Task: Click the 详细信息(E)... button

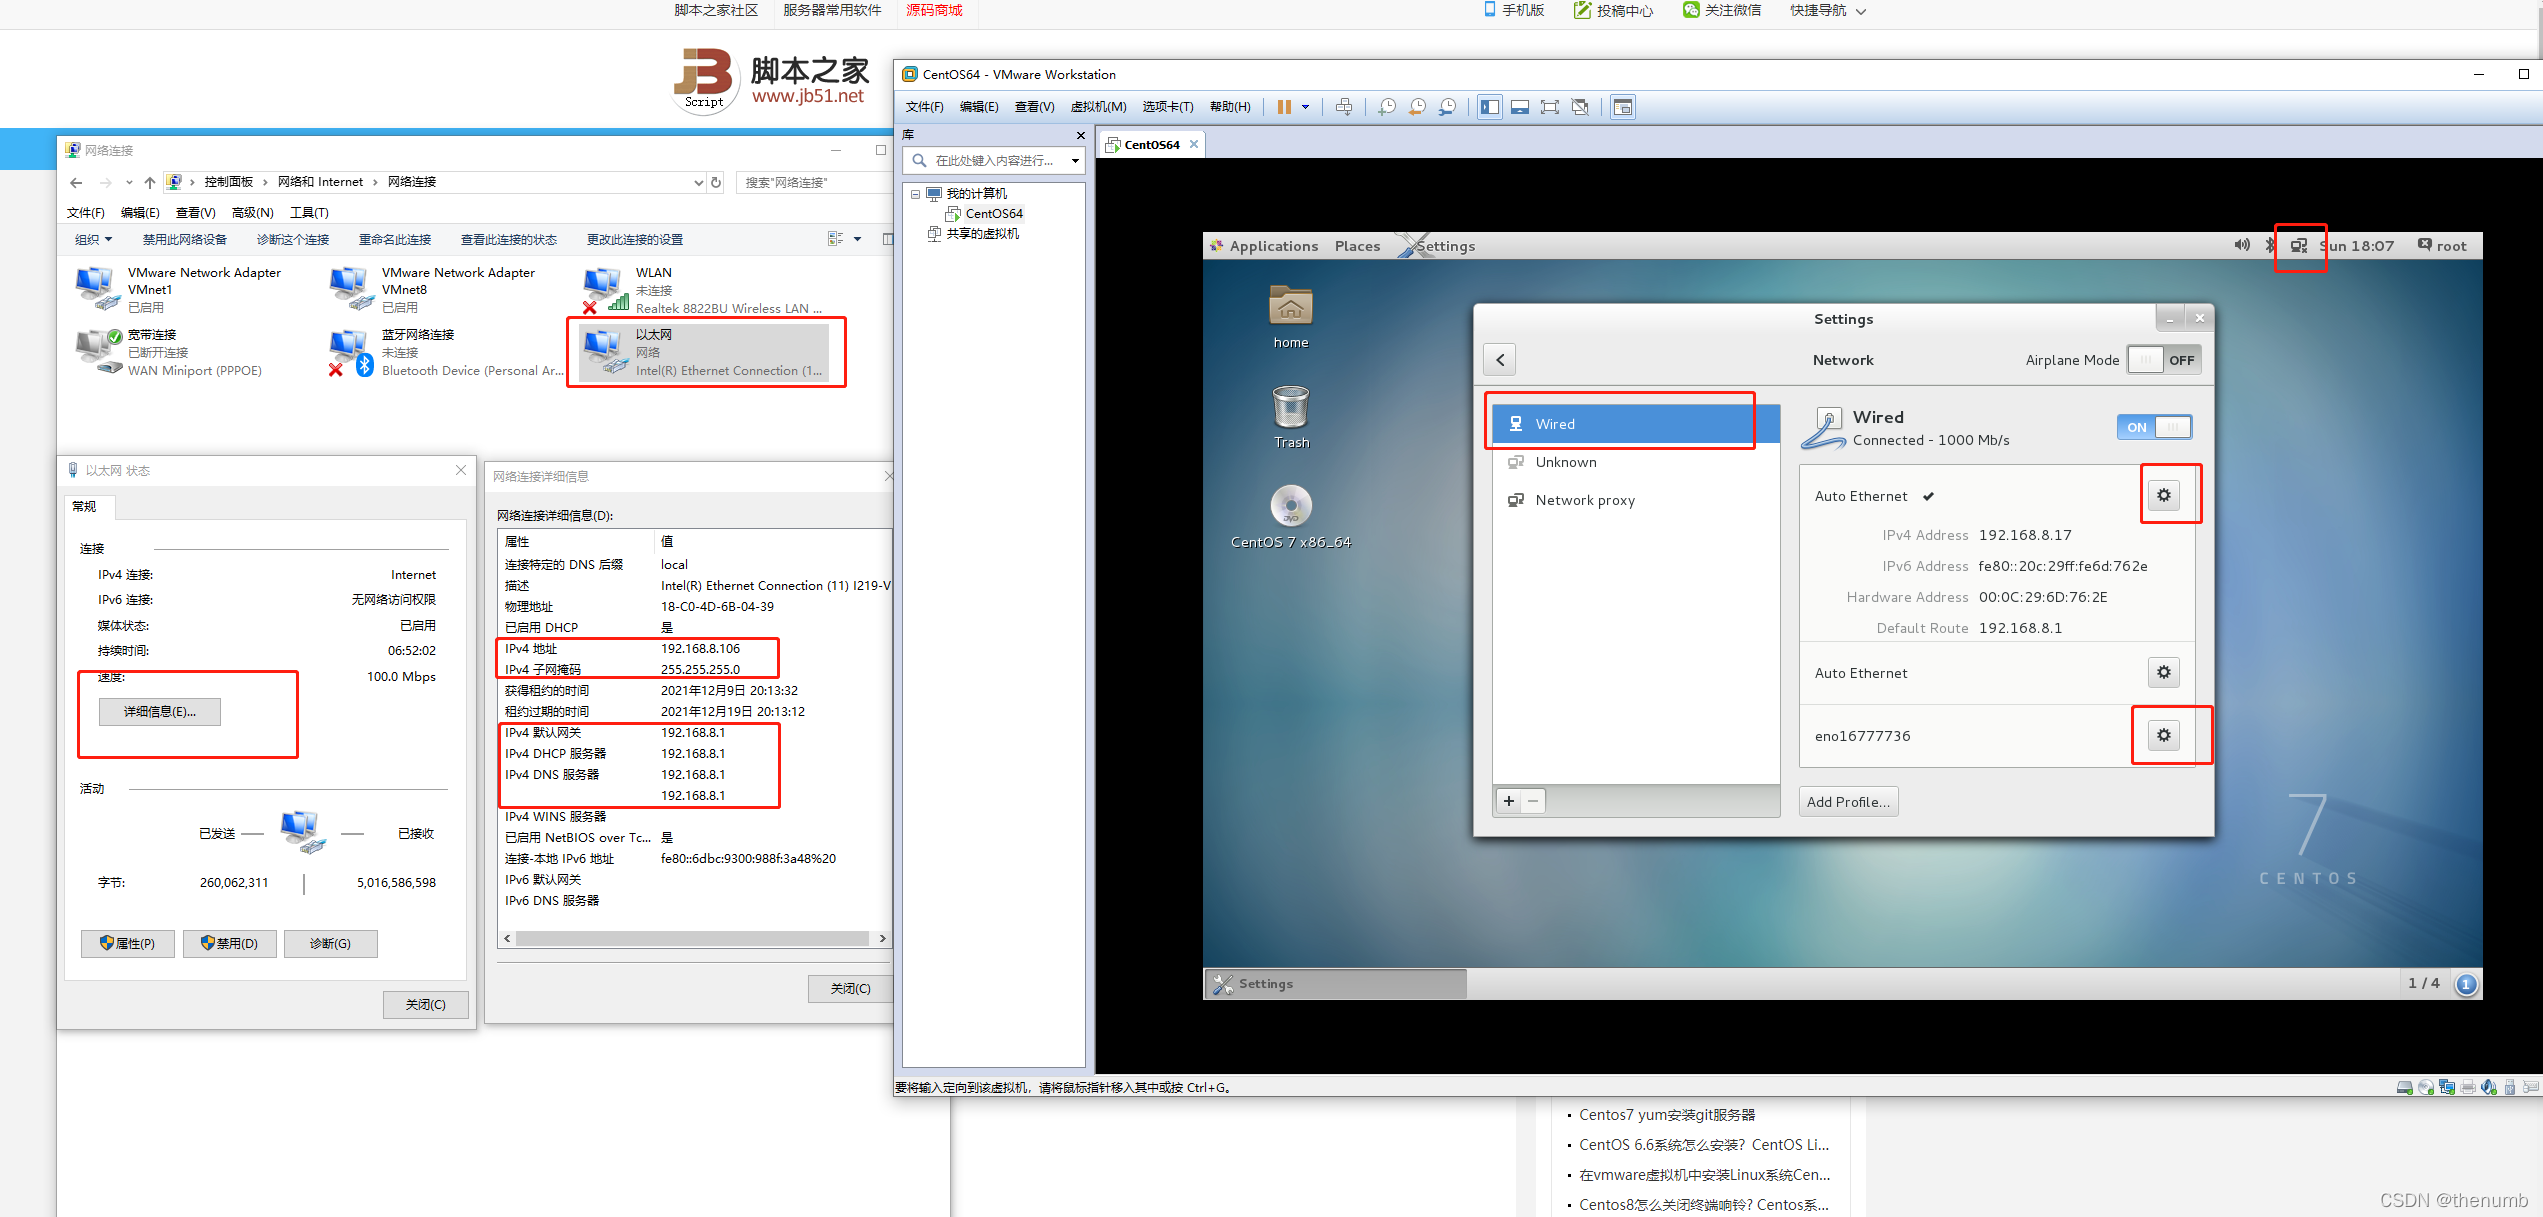Action: tap(160, 712)
